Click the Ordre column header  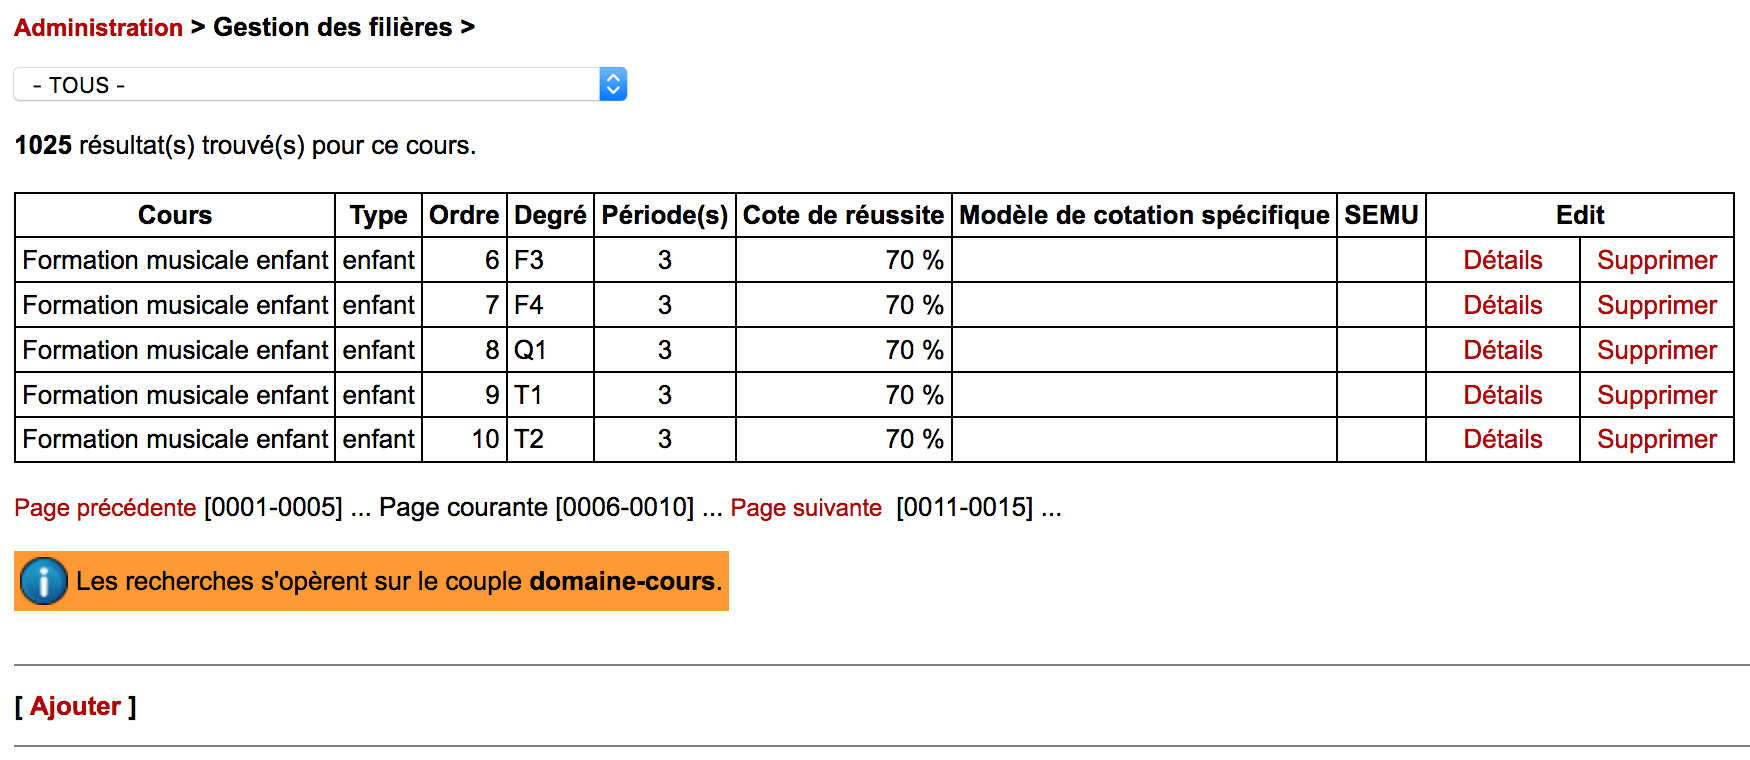464,215
